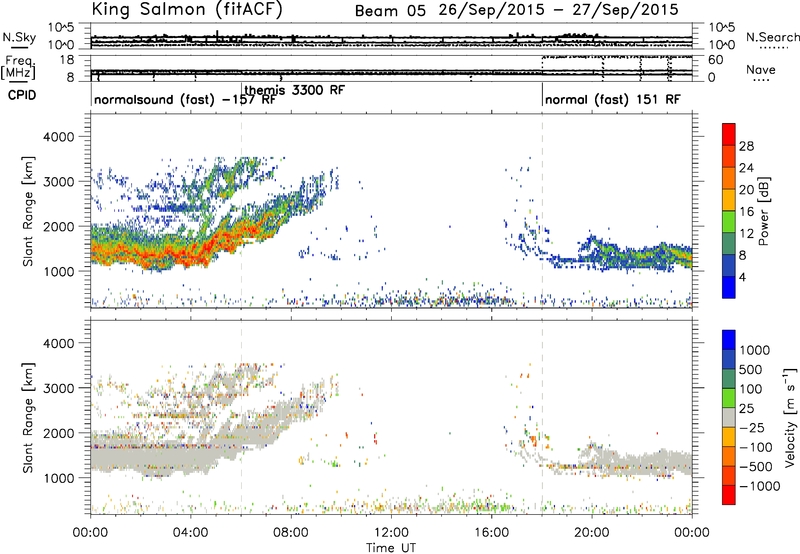Click the '100' value on Velocity colorbar

click(751, 389)
